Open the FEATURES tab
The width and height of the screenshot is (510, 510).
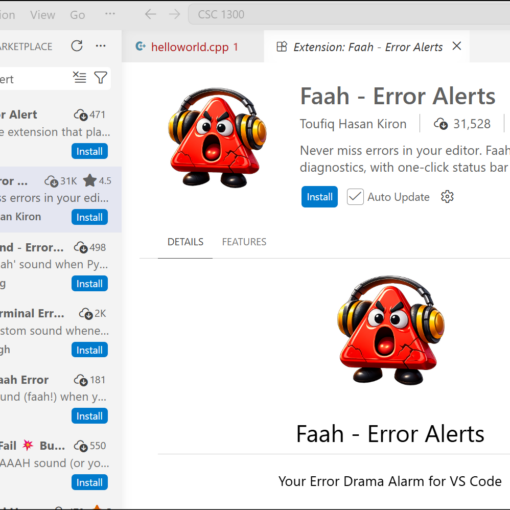(244, 242)
